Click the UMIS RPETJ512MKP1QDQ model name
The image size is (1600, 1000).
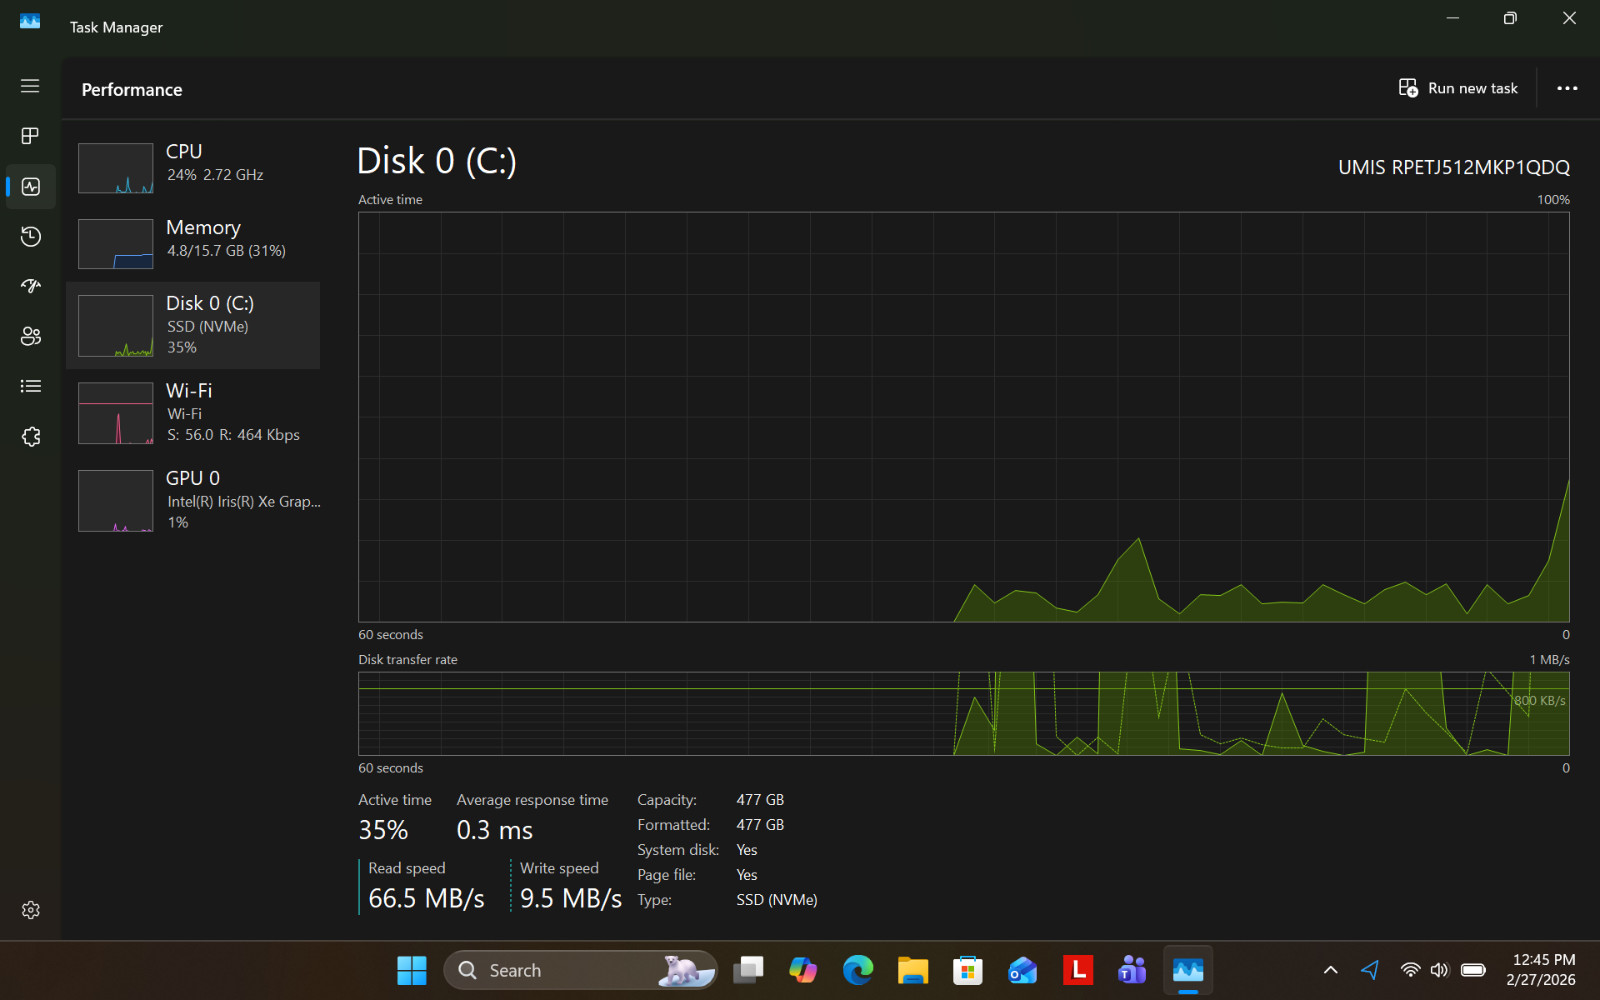coord(1454,167)
